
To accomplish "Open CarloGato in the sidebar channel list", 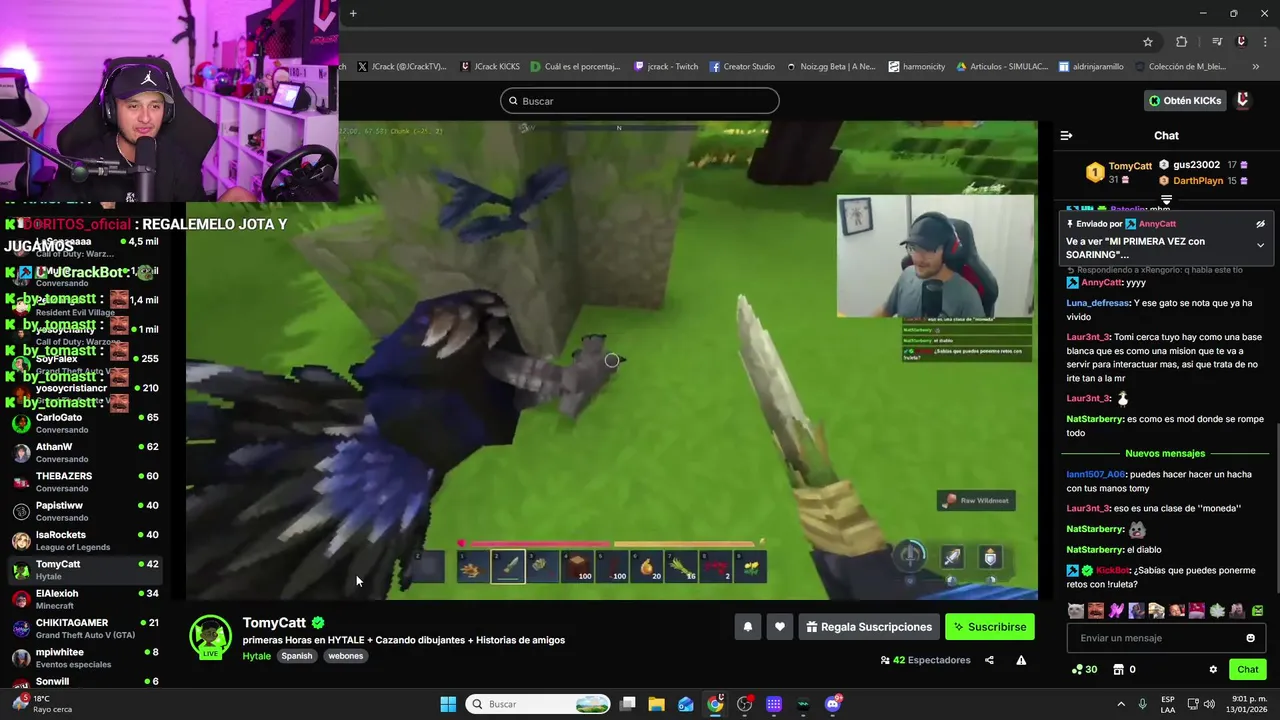I will click(x=85, y=423).
